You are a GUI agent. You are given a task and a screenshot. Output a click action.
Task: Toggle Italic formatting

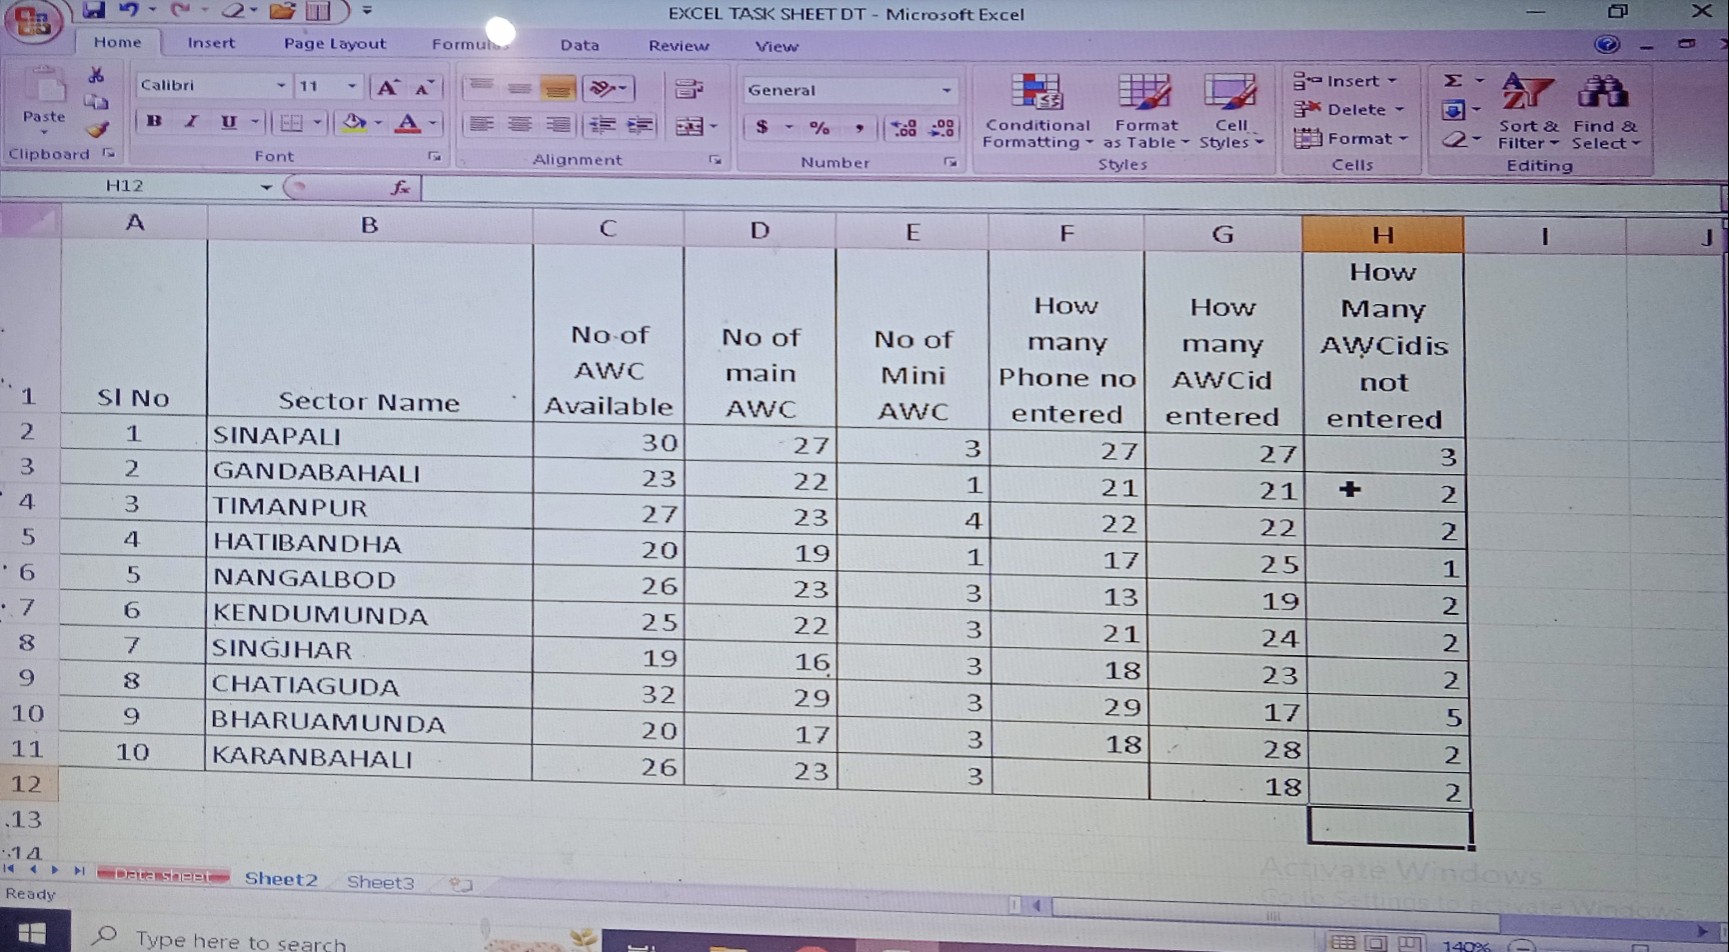(x=191, y=122)
